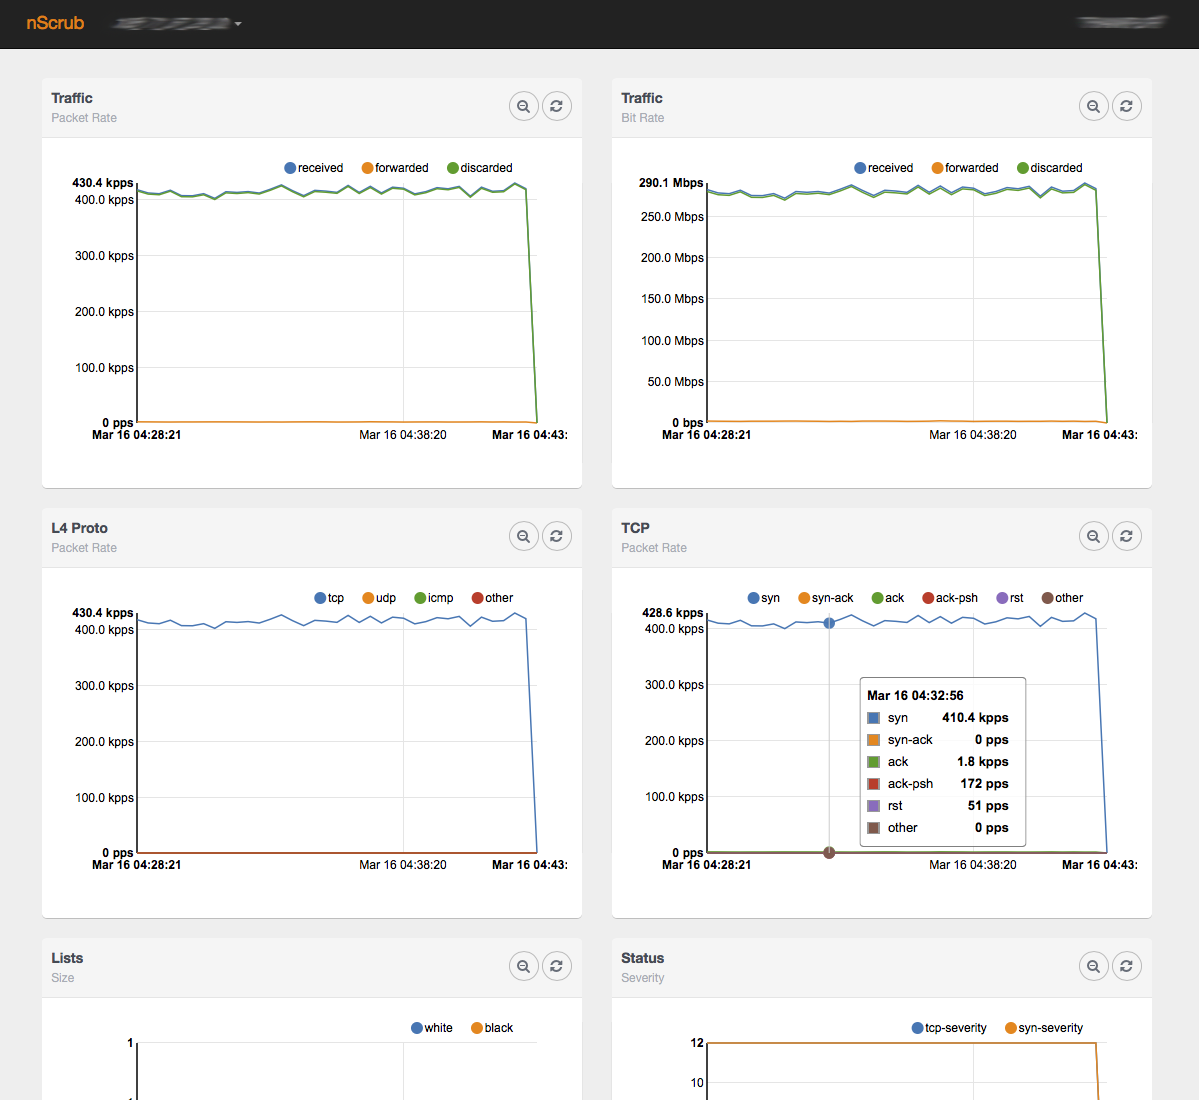
Task: Click the nScrub logo
Action: (55, 23)
